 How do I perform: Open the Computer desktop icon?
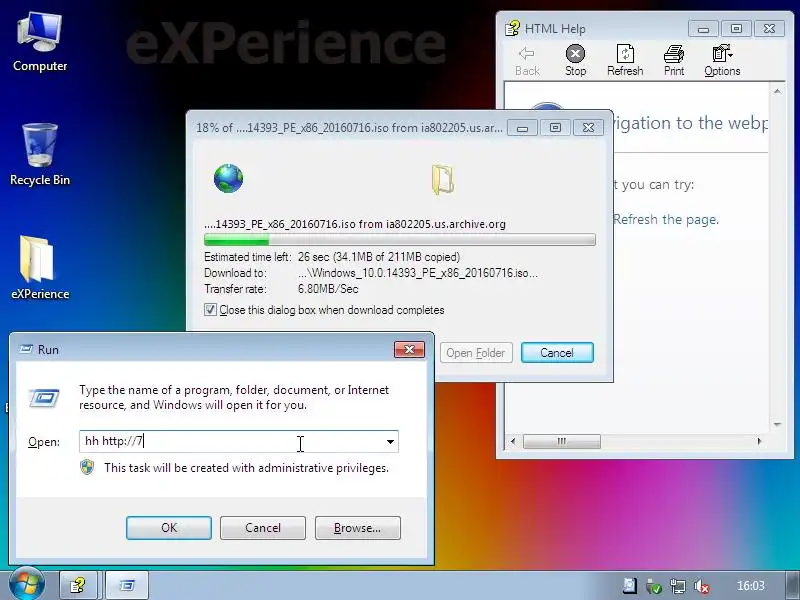click(40, 42)
